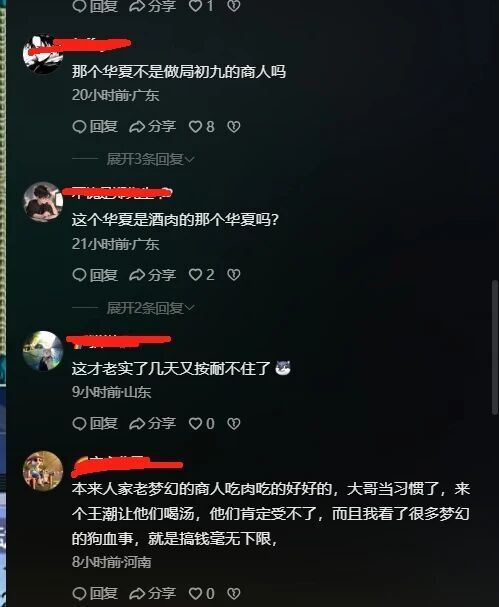Expand 展开2条回复 replies
Viewport: 499px width, 607px height.
point(150,308)
